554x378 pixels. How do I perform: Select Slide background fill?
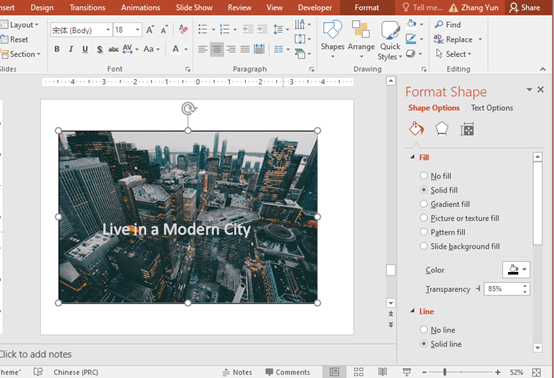[x=460, y=246]
